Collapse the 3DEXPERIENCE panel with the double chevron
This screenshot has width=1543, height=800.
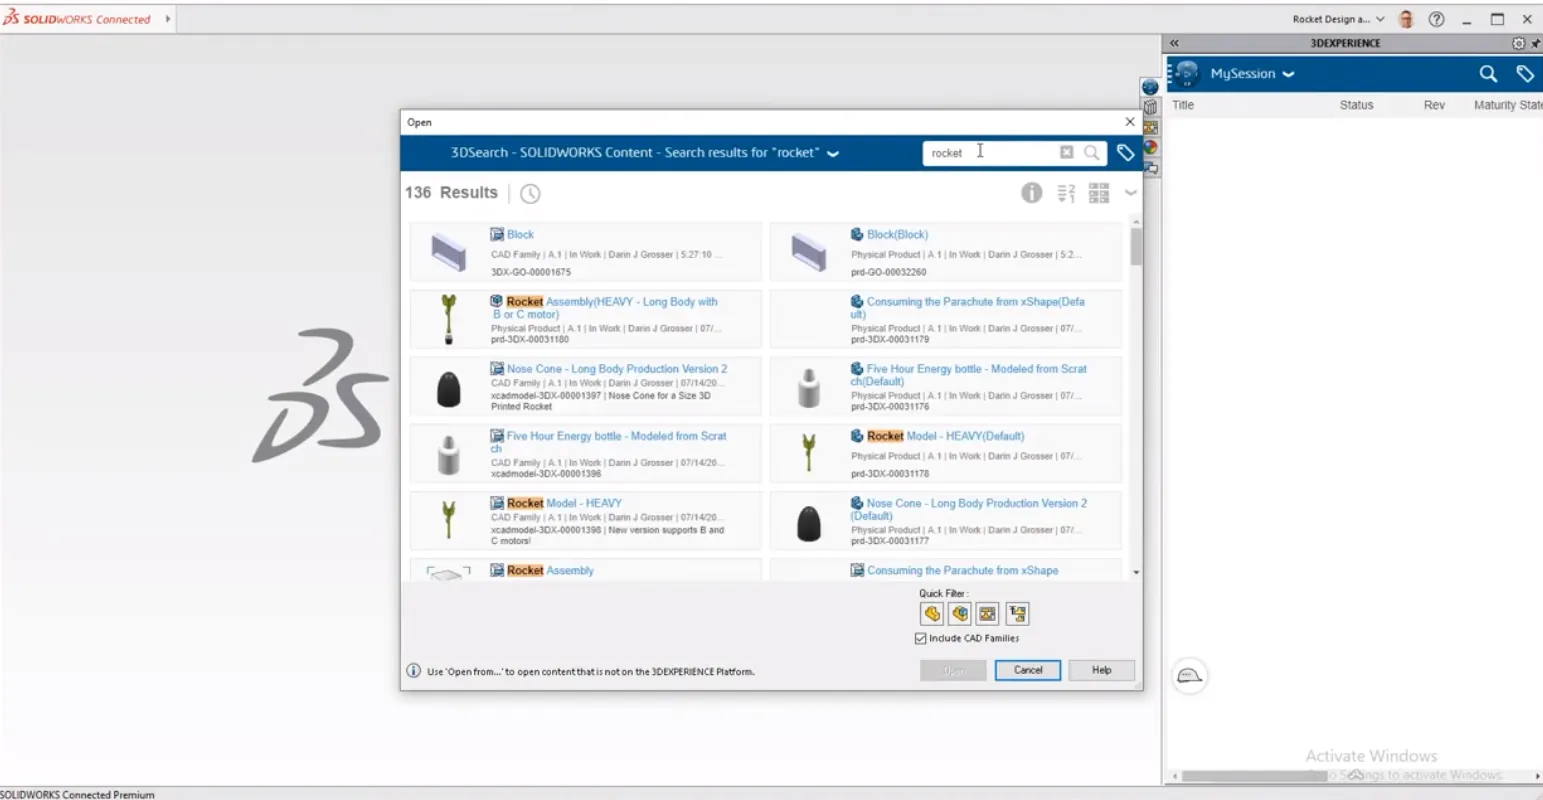click(x=1174, y=43)
